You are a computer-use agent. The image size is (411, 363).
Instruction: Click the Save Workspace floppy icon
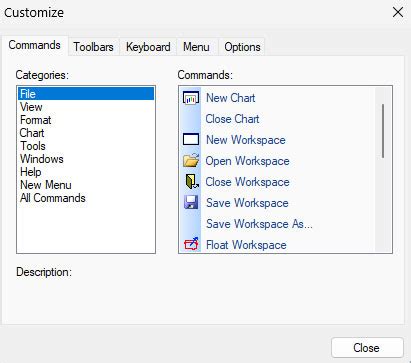click(191, 202)
